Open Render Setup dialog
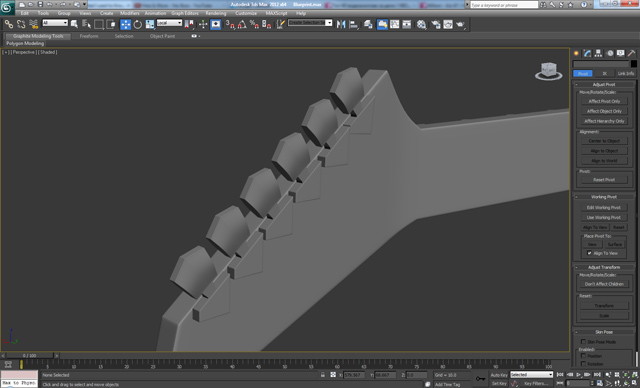 [x=436, y=24]
